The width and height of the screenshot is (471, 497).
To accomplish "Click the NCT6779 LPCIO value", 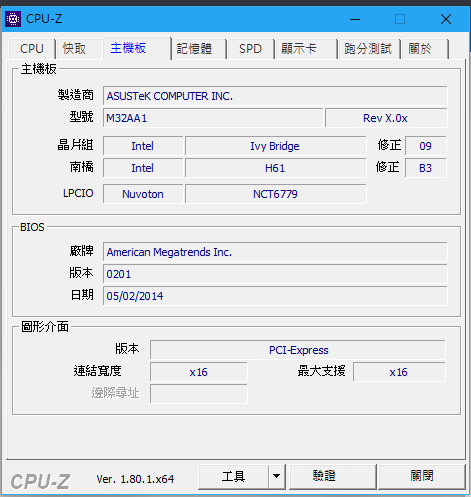I will click(x=276, y=194).
